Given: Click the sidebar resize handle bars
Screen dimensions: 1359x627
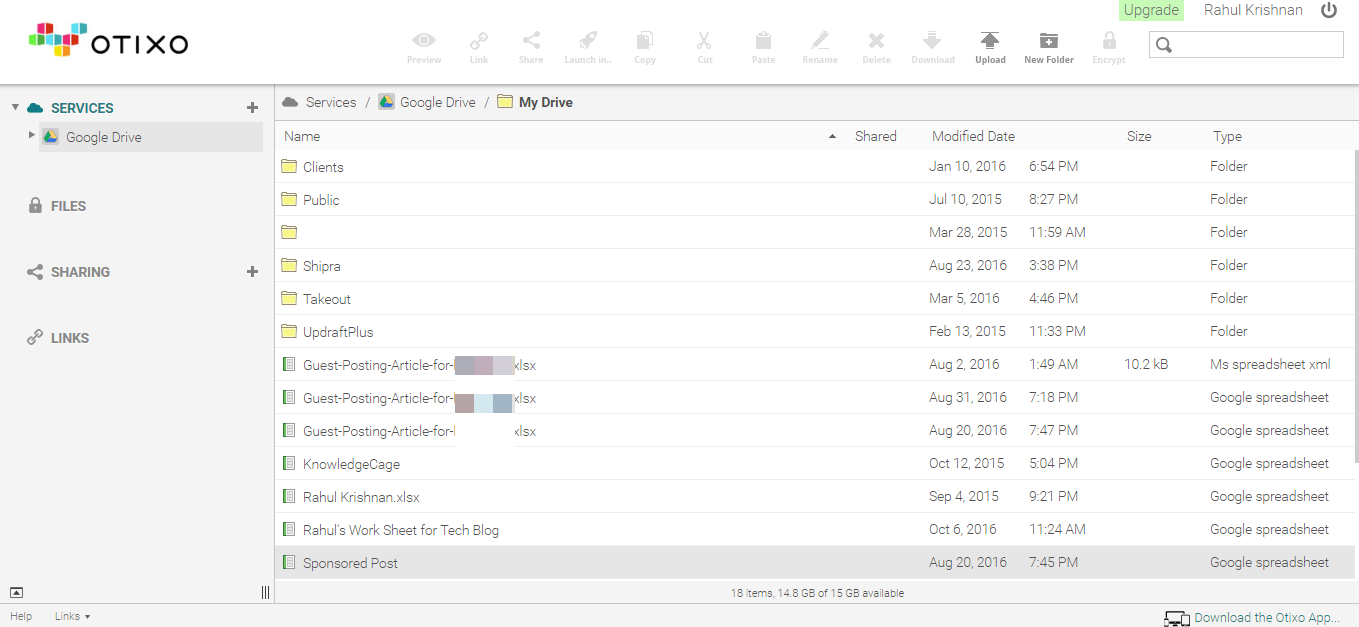Looking at the screenshot, I should point(265,592).
